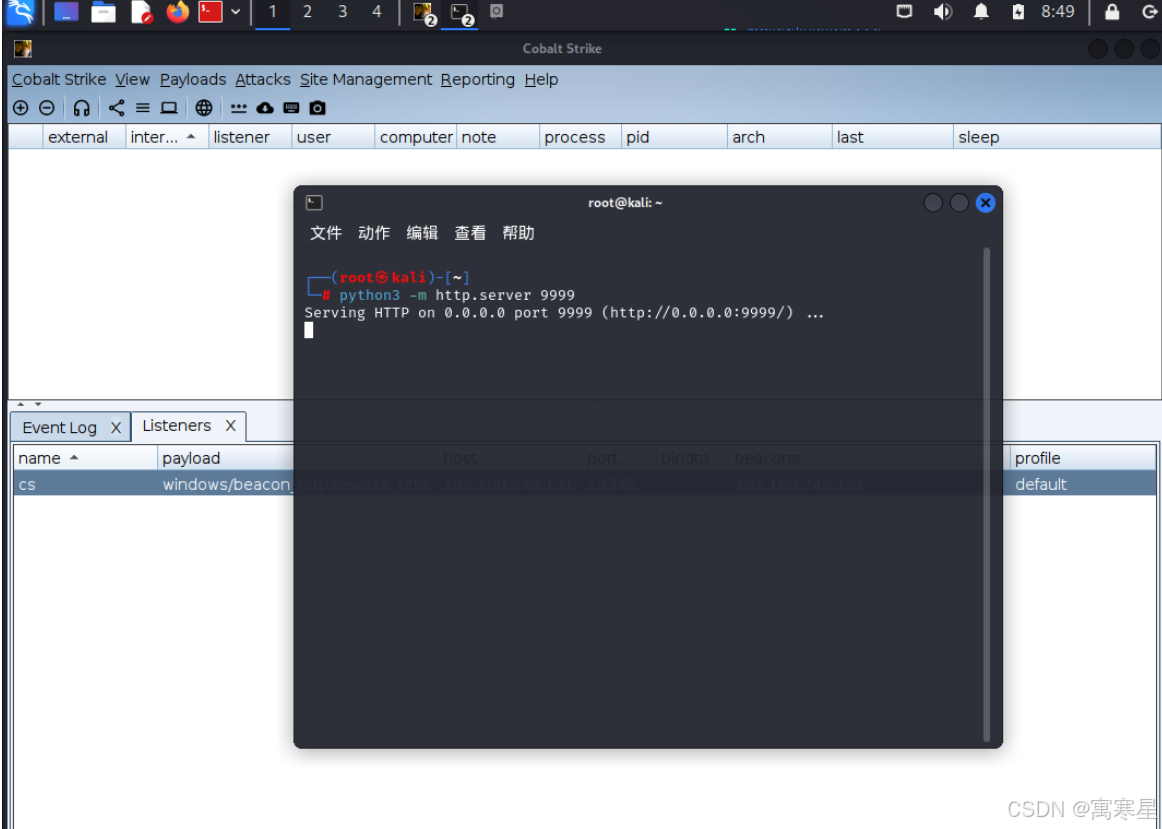Click the battery power tray icon

1018,11
